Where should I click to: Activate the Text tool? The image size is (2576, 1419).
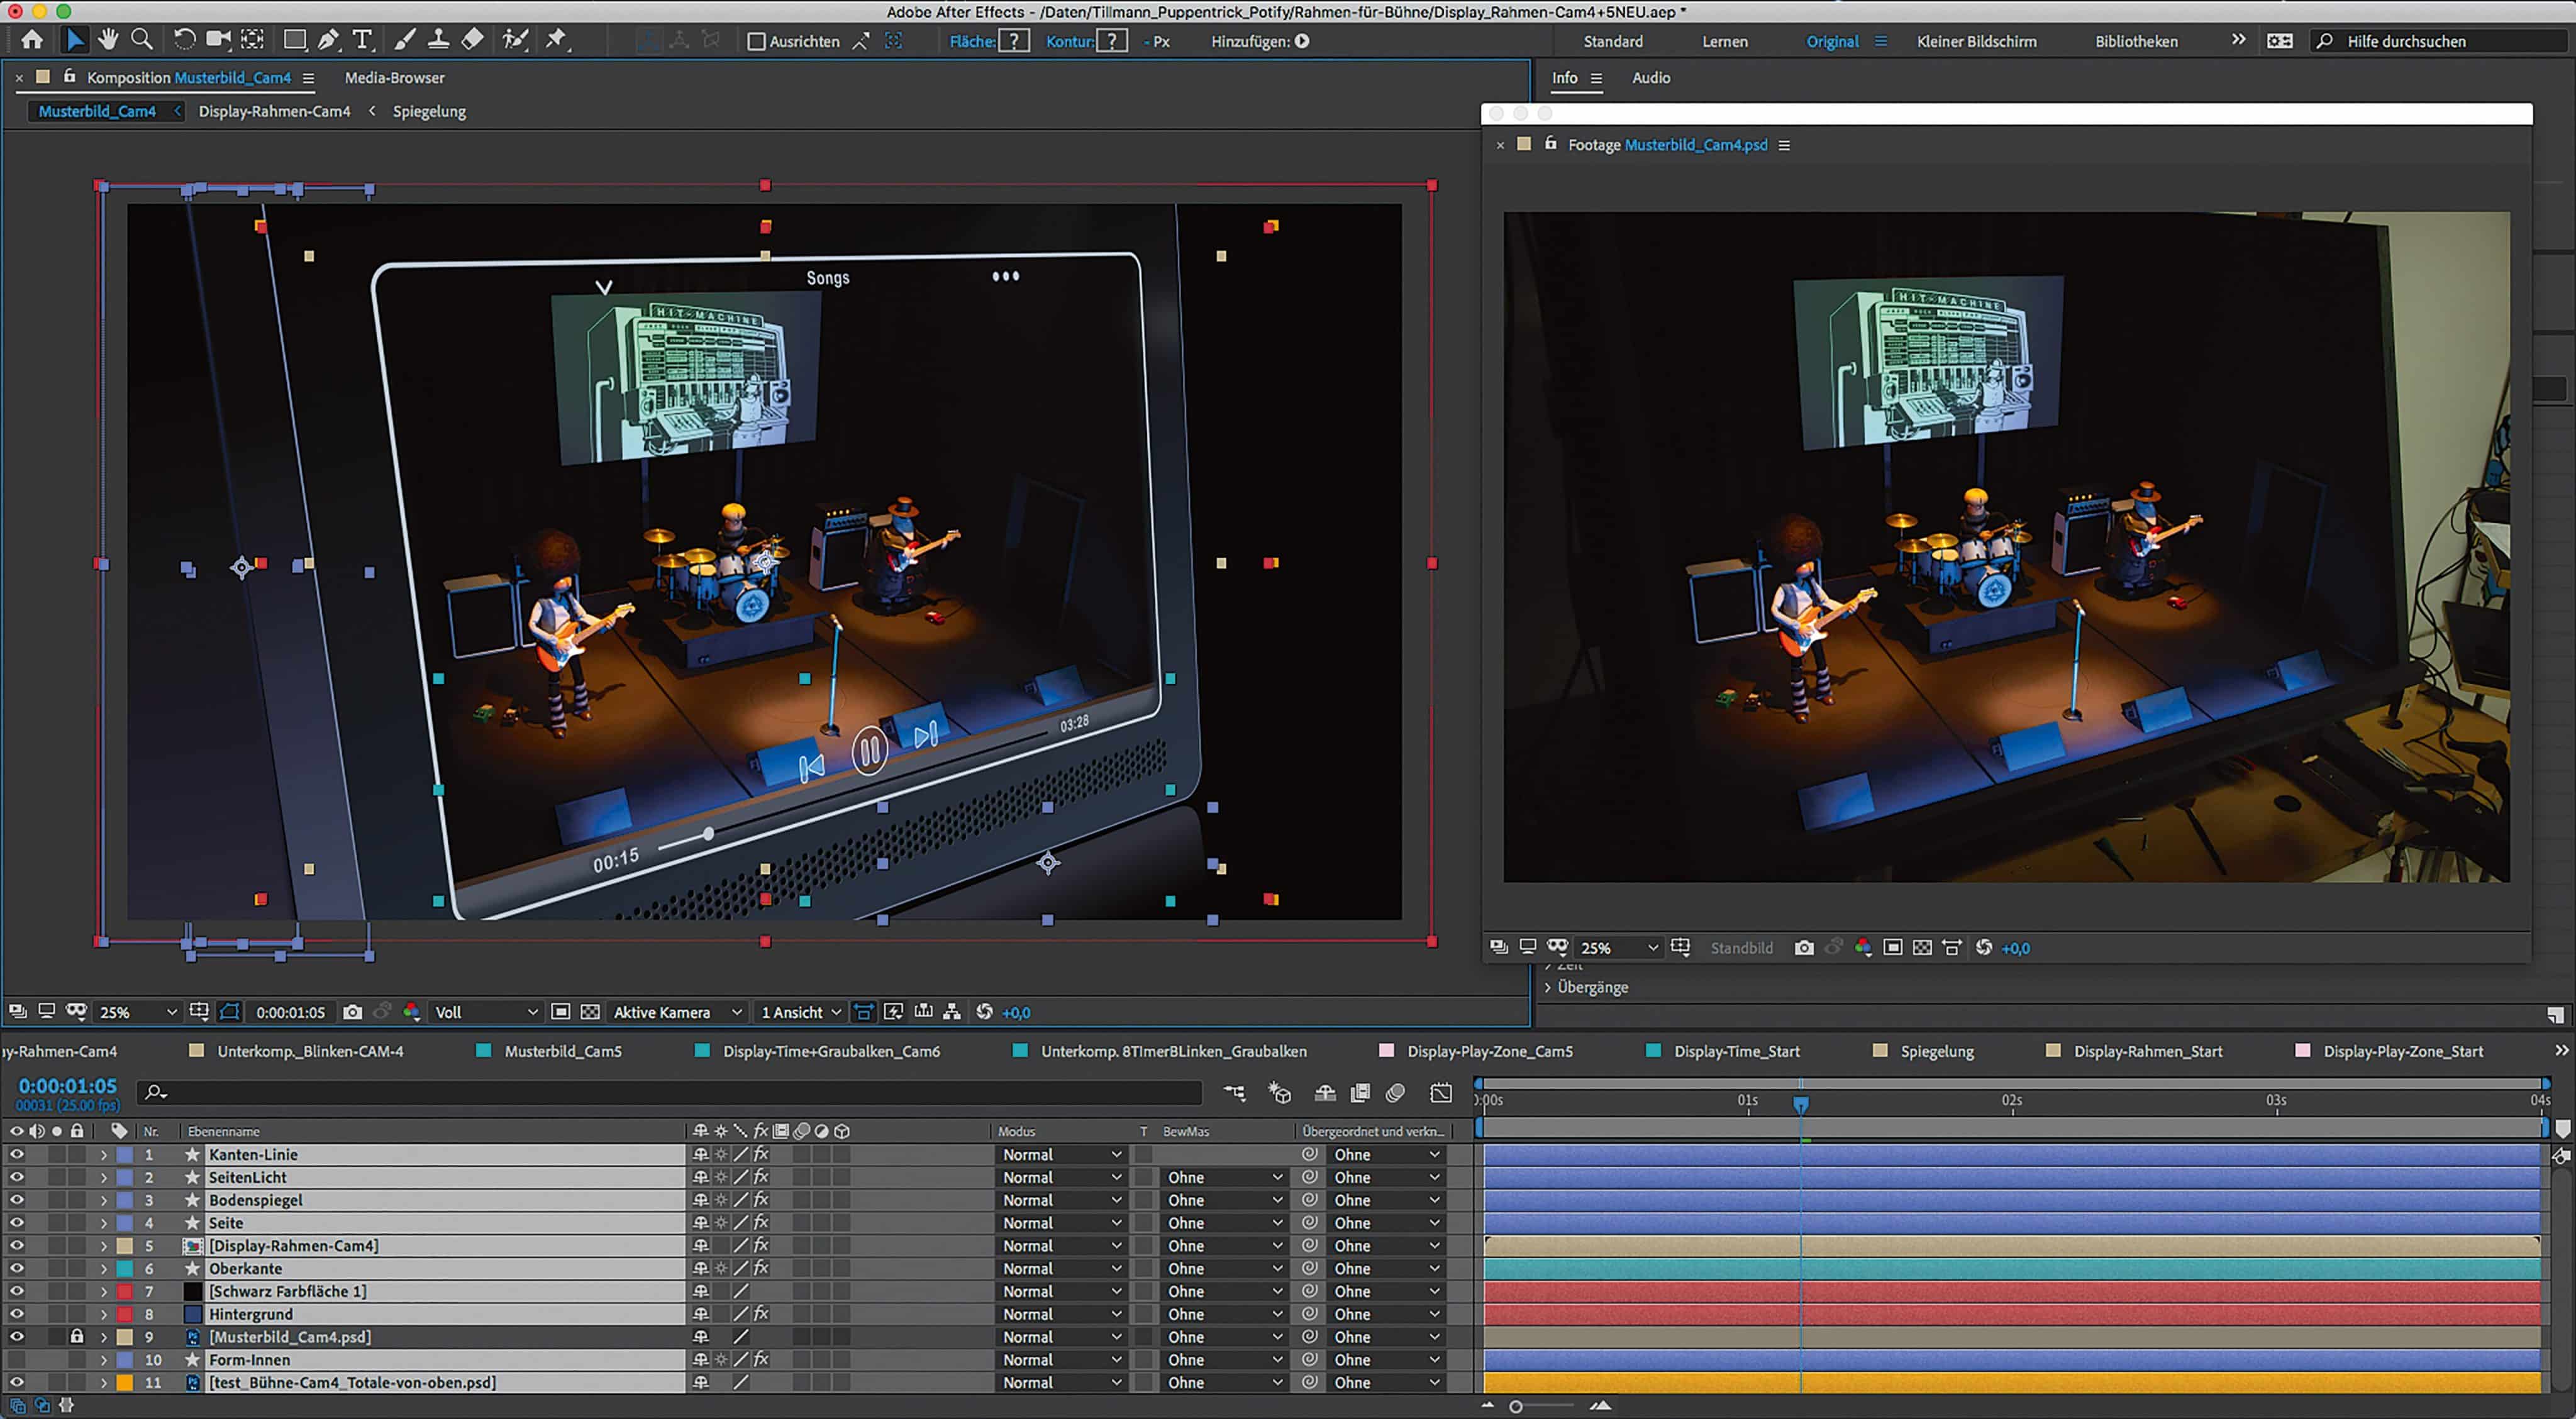point(363,40)
